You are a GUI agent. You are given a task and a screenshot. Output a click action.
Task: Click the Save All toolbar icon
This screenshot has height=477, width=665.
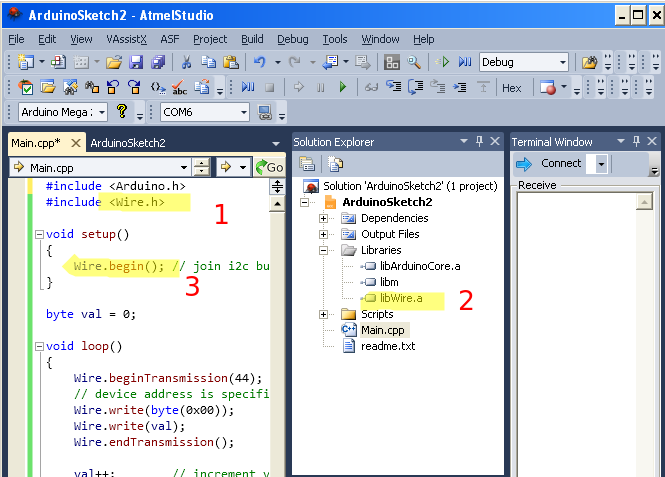(x=156, y=62)
